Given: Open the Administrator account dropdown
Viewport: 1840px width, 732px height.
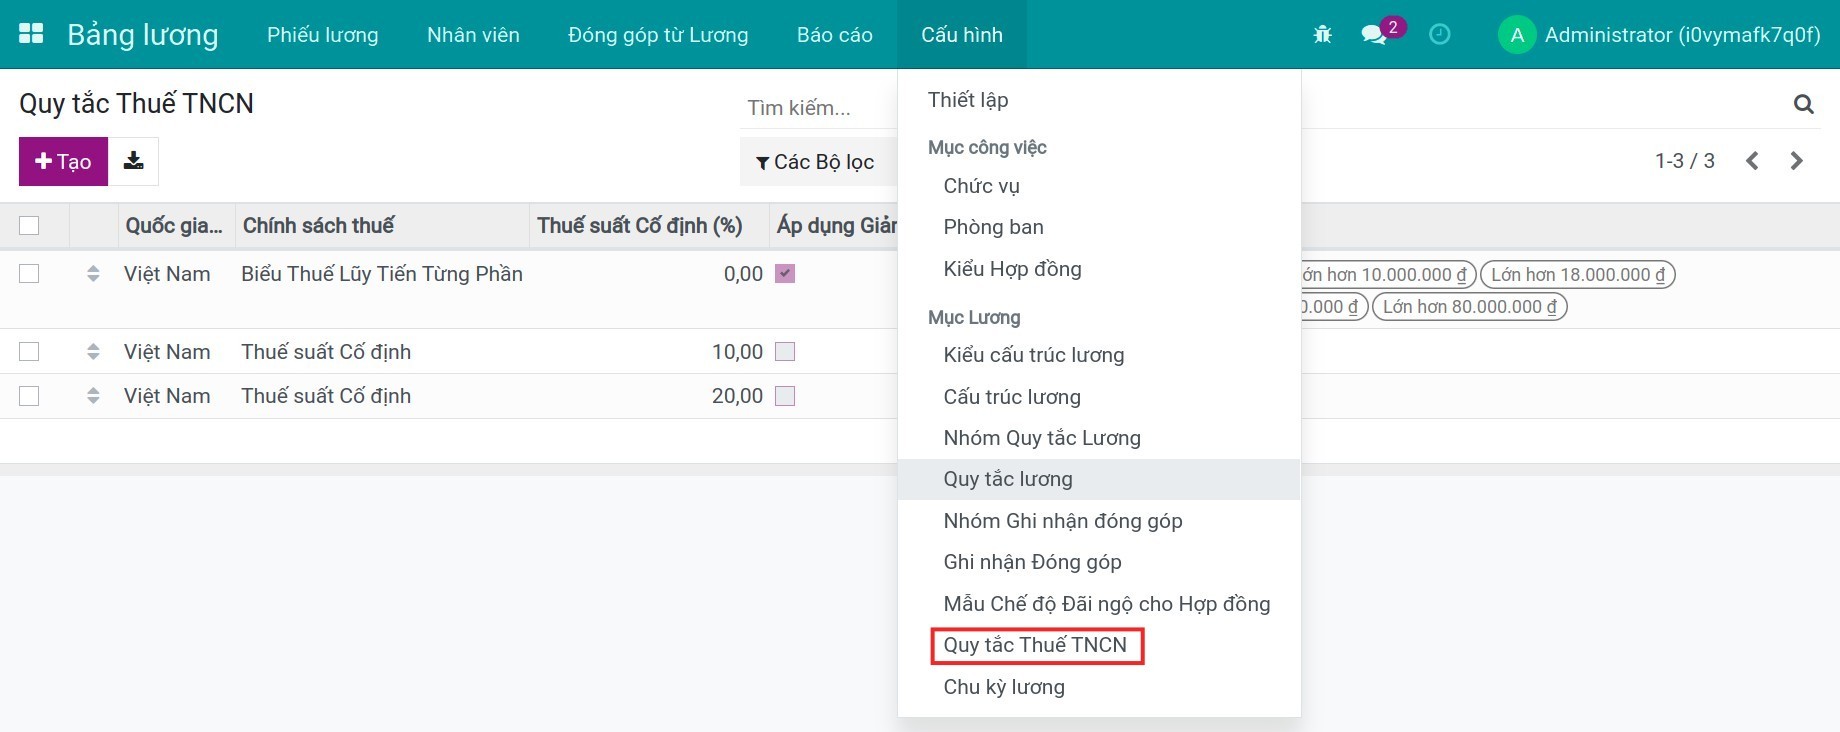Looking at the screenshot, I should [x=1660, y=34].
